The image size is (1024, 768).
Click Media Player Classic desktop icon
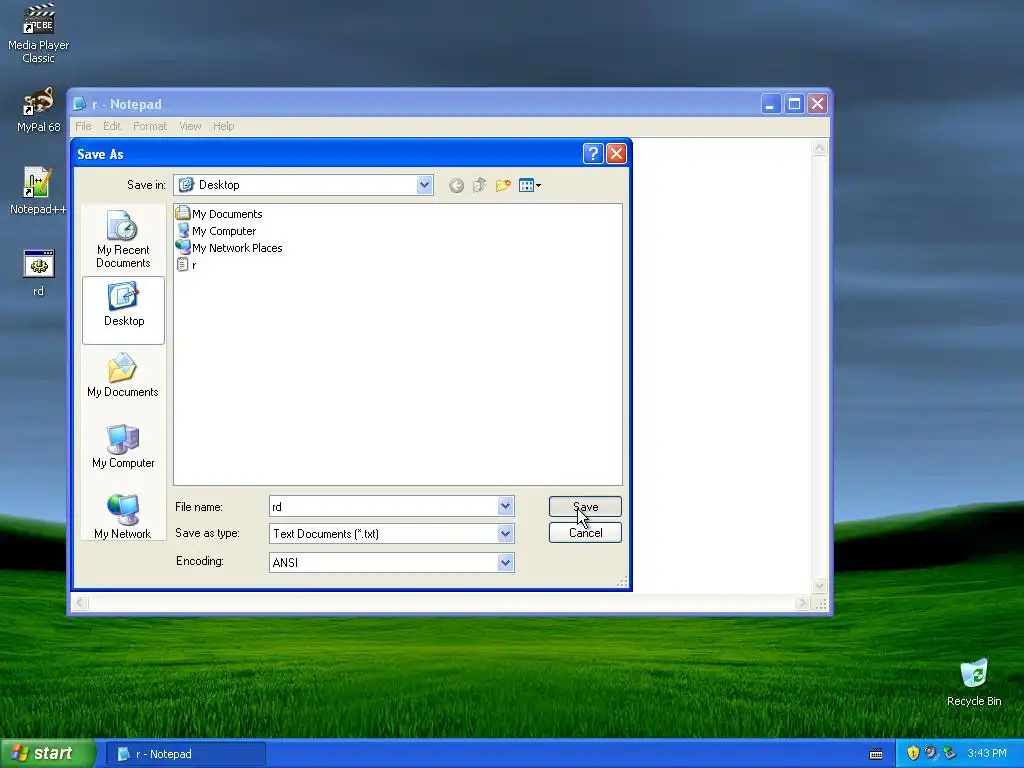[39, 34]
